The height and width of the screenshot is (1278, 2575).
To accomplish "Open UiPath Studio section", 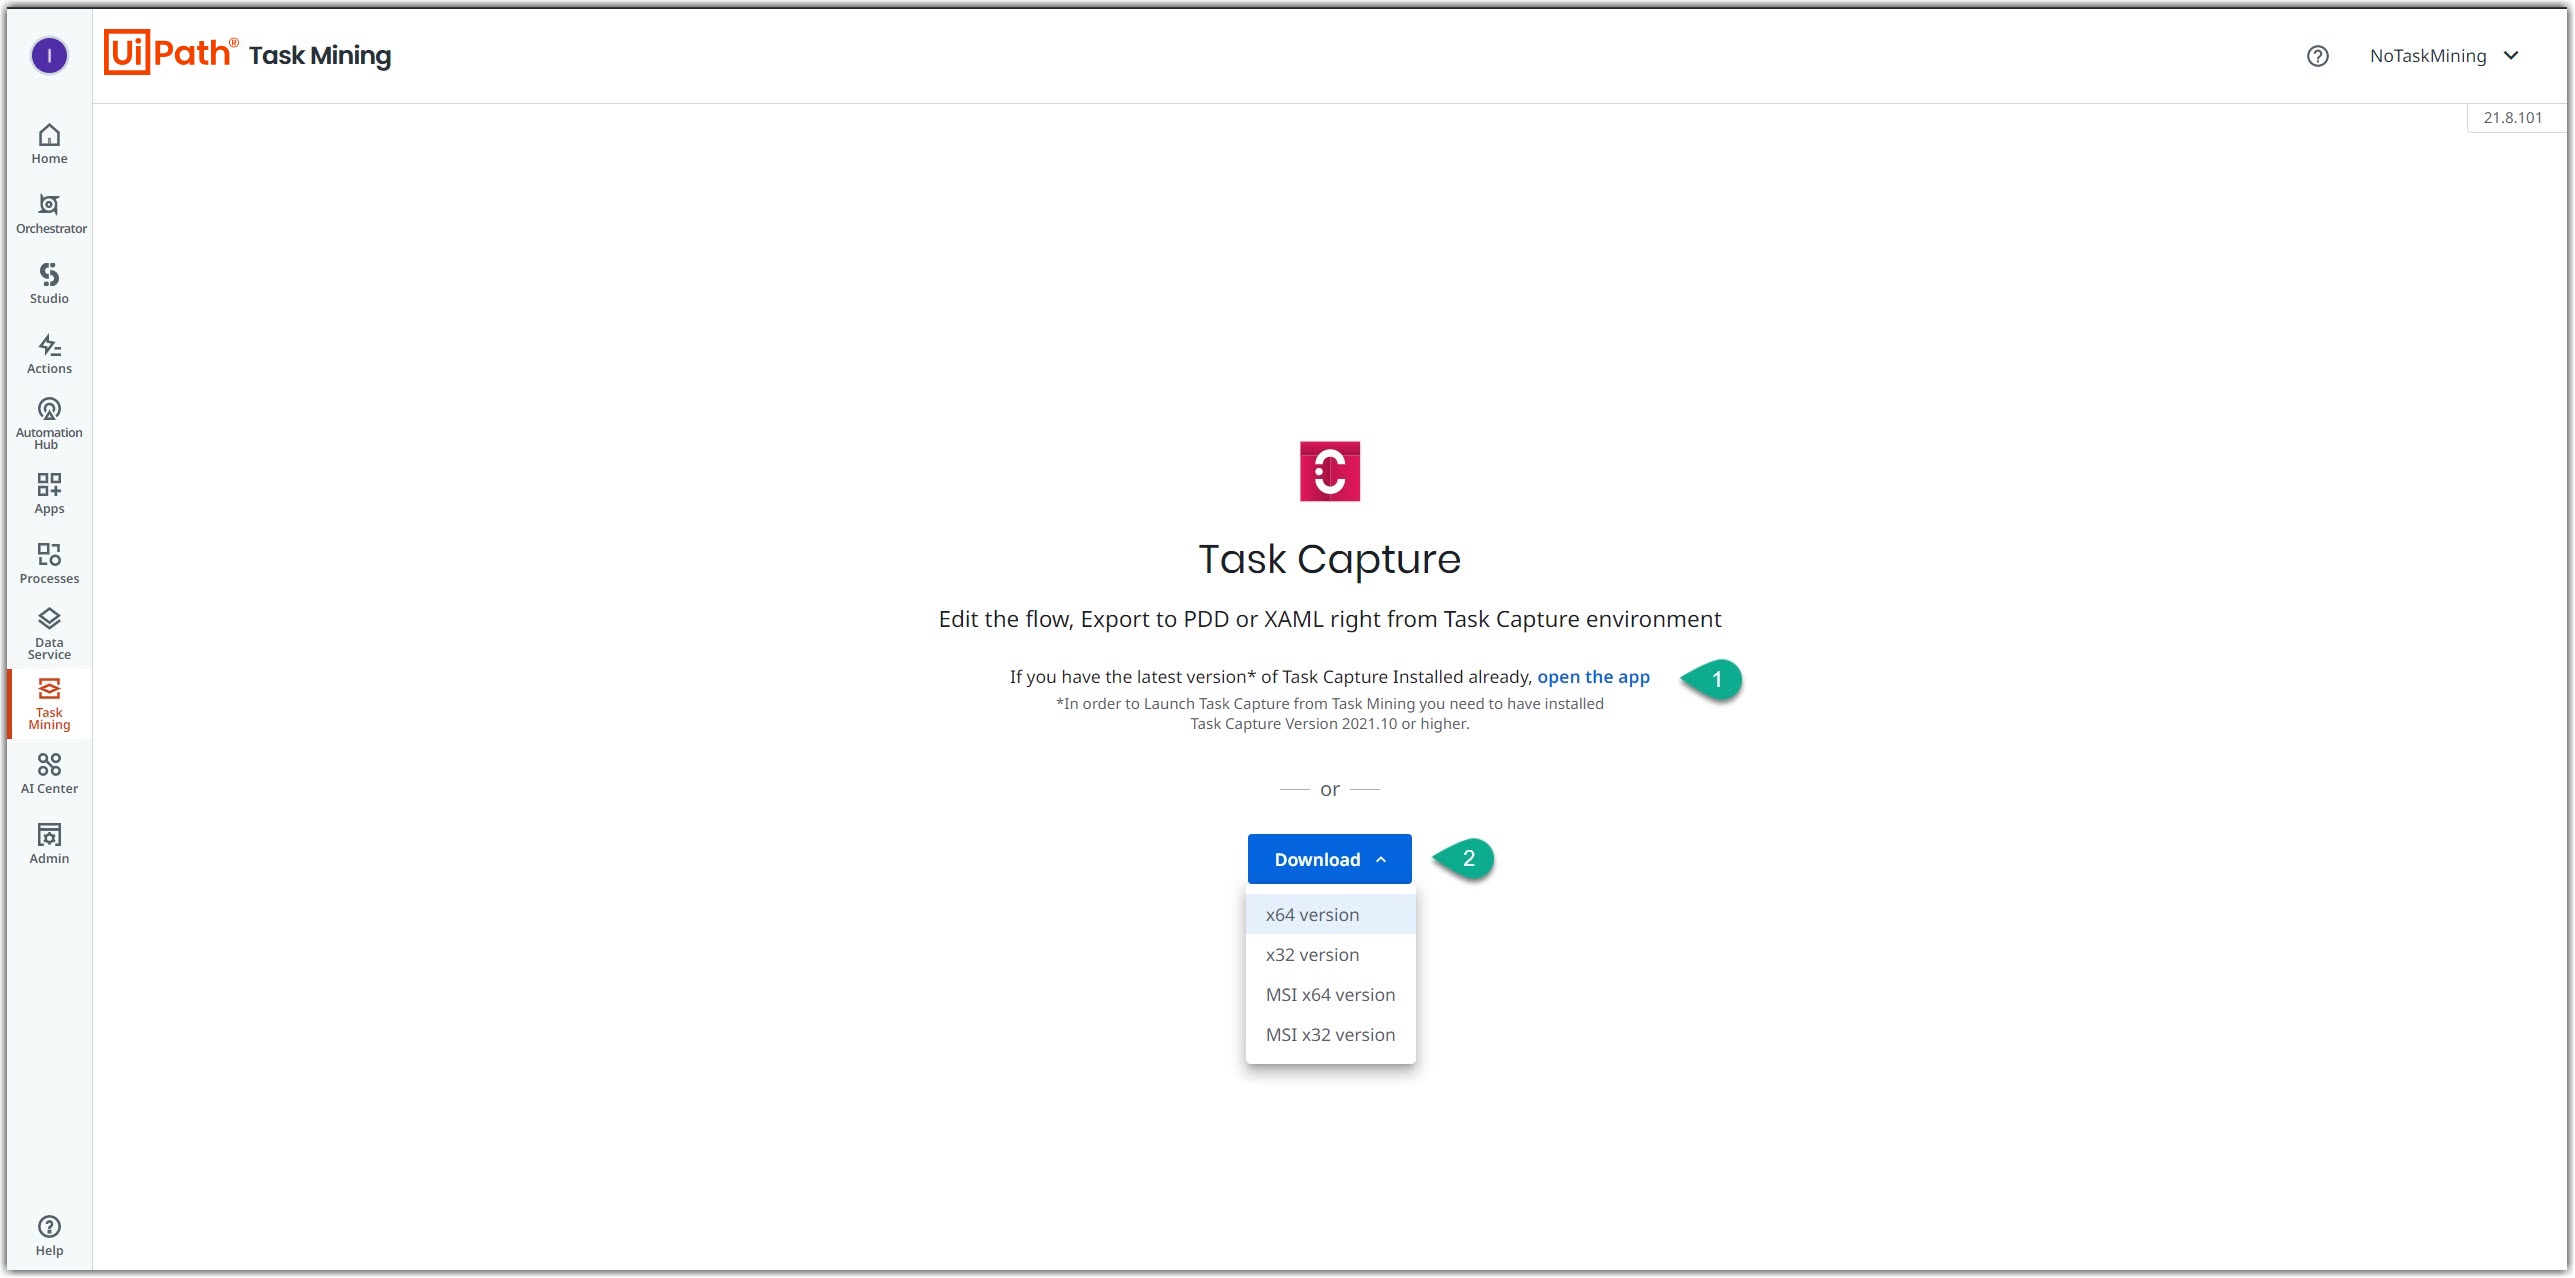I will click(48, 283).
